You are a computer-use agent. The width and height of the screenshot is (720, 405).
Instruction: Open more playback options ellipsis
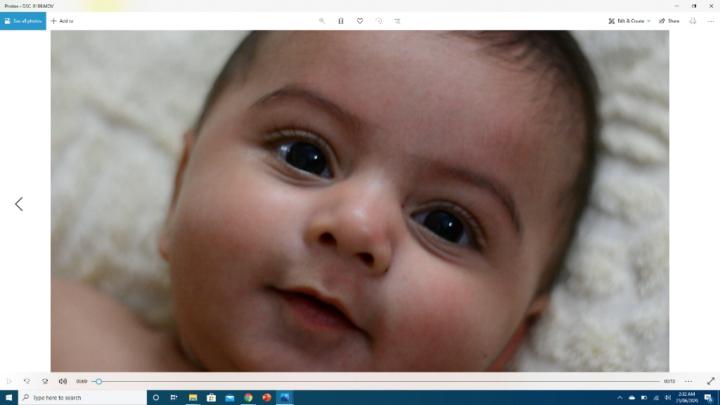(688, 381)
